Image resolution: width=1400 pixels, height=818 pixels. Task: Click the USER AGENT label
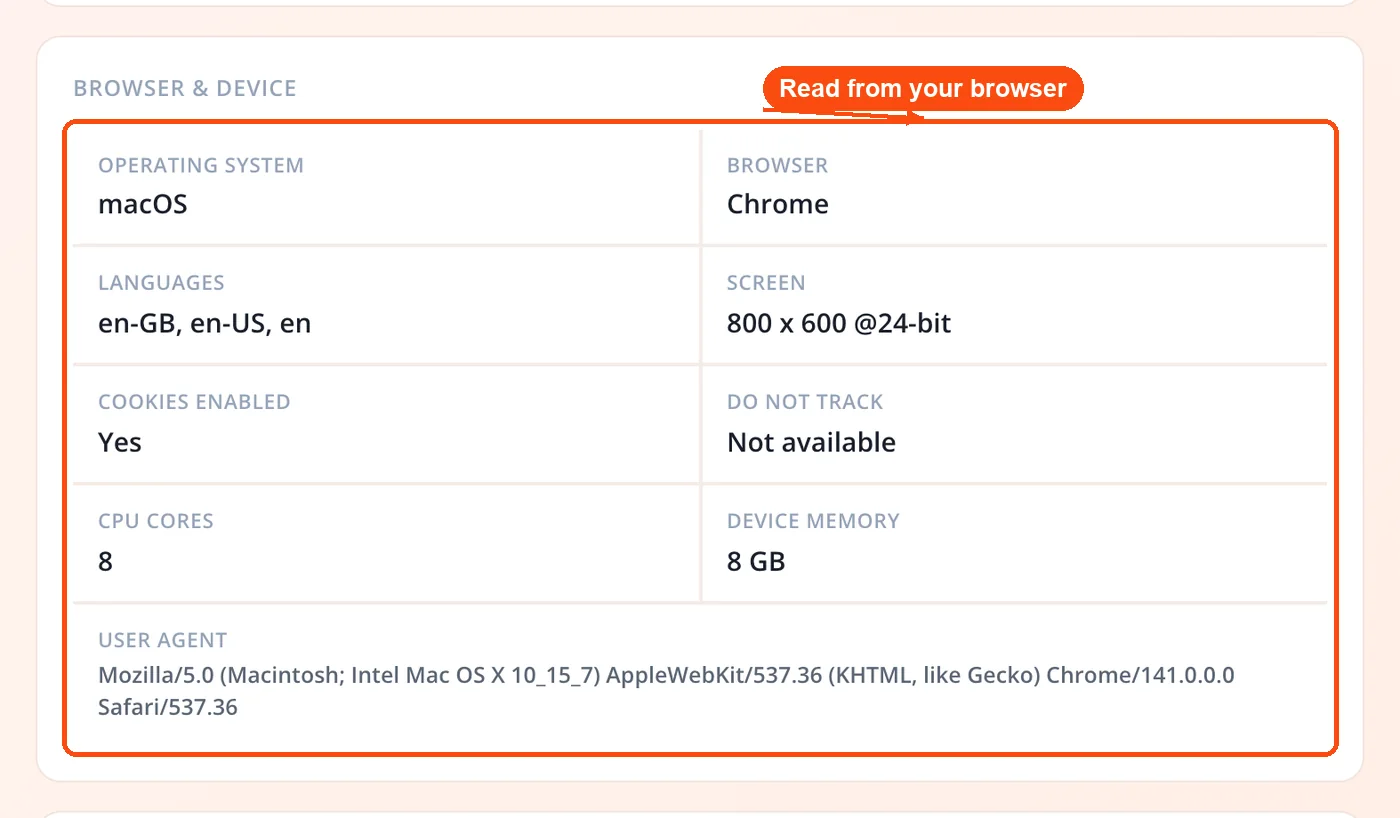click(163, 640)
